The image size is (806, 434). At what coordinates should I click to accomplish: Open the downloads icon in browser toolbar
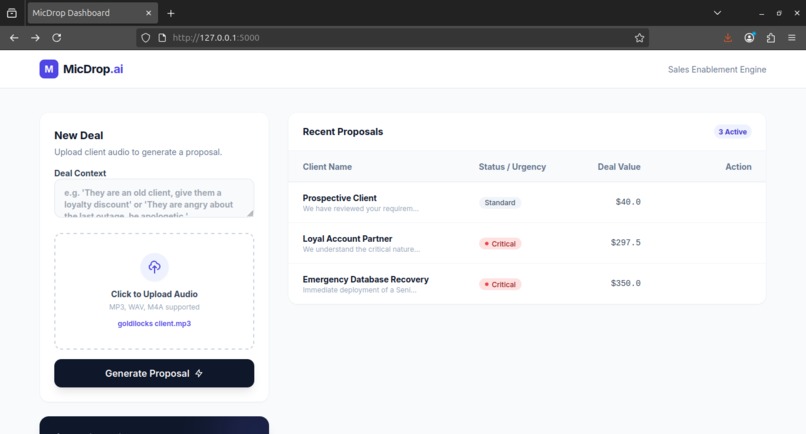click(x=727, y=38)
